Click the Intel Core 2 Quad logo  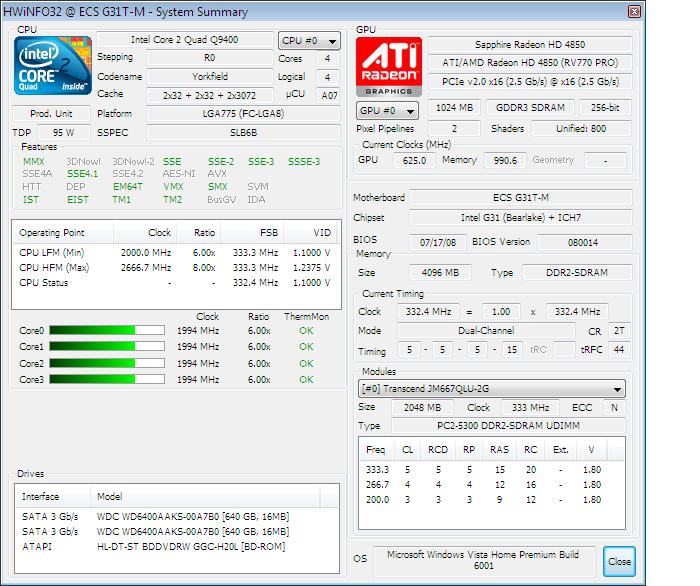point(53,66)
